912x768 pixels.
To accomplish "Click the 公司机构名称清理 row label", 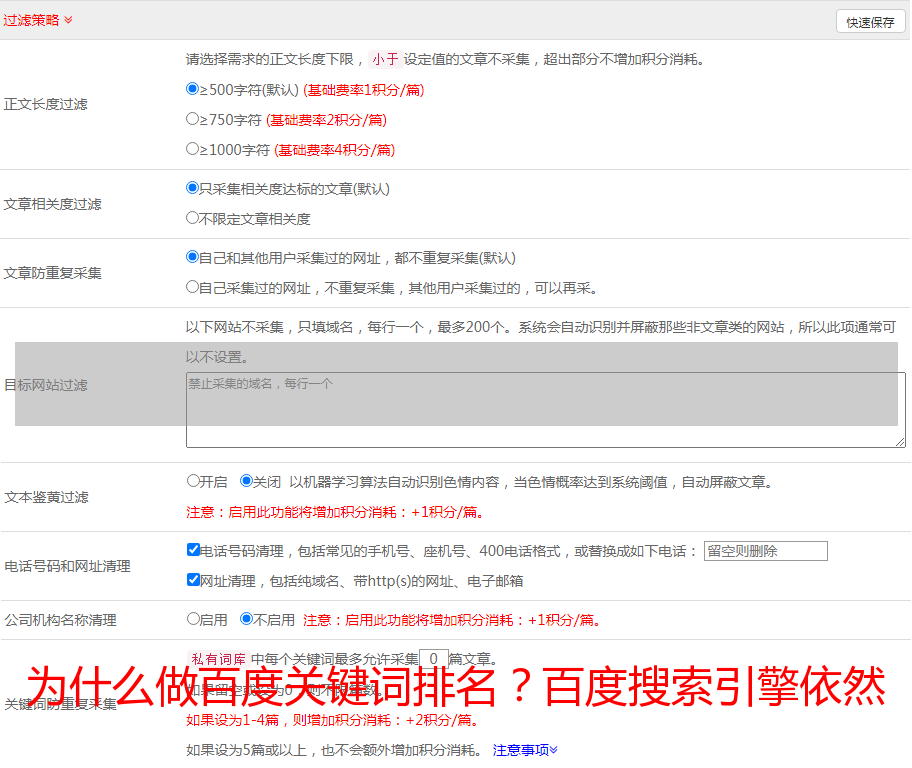I will [x=60, y=620].
